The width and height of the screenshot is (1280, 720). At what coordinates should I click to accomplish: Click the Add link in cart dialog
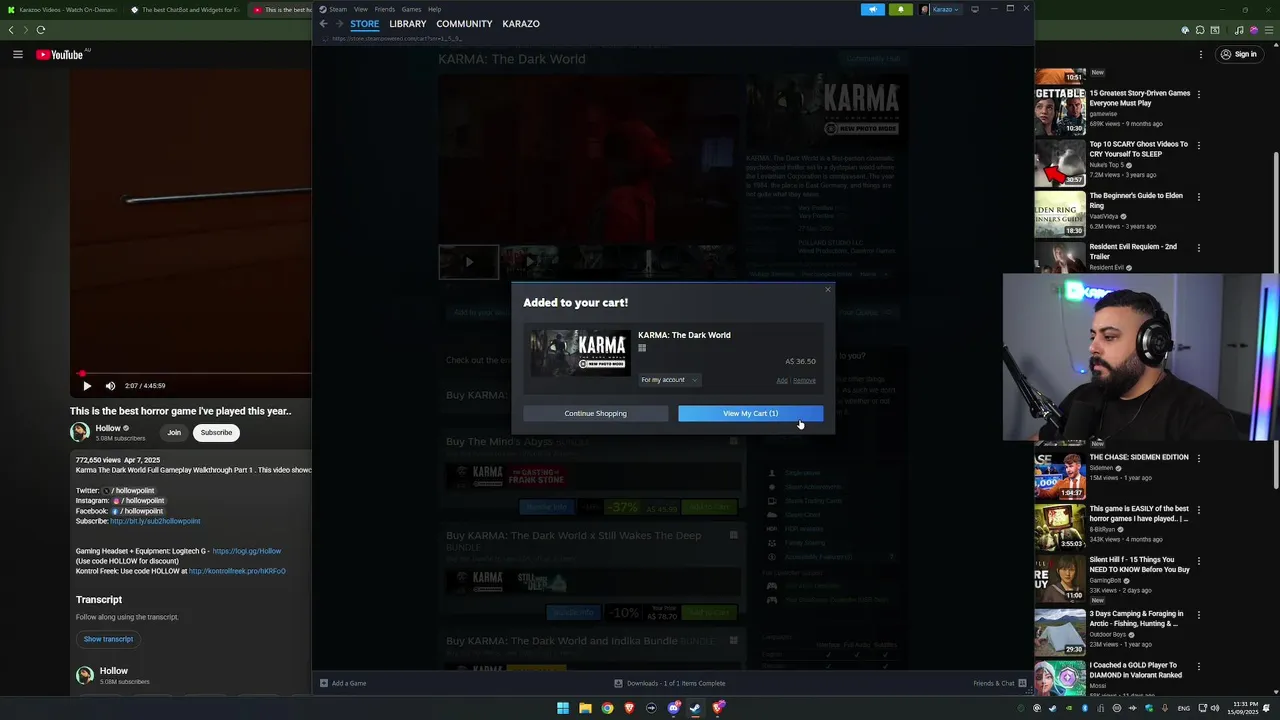coord(782,380)
